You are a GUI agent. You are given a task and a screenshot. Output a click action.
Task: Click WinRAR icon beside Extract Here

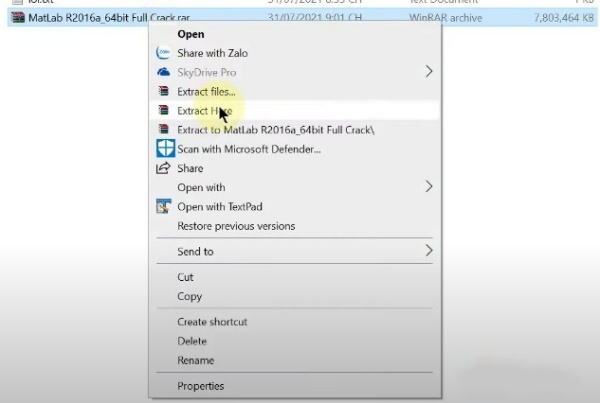(163, 110)
